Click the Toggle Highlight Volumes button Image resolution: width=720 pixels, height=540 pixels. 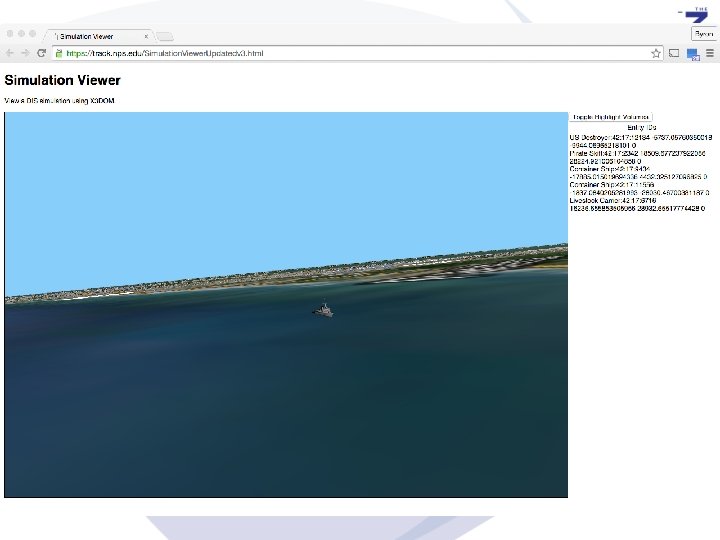pyautogui.click(x=611, y=117)
